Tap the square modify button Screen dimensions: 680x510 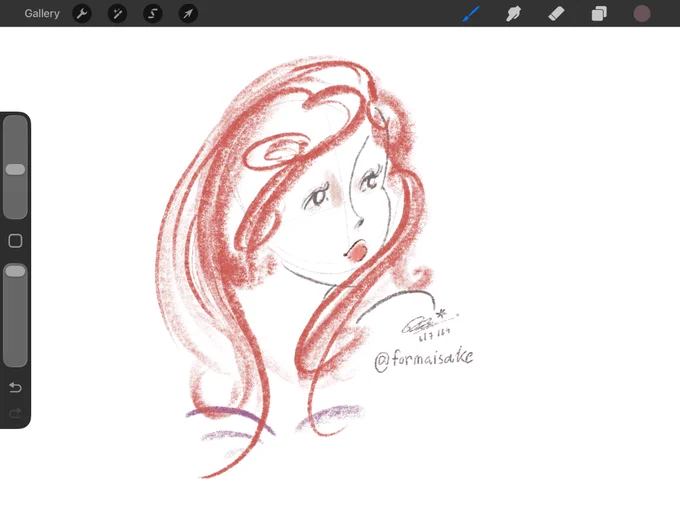[15, 241]
